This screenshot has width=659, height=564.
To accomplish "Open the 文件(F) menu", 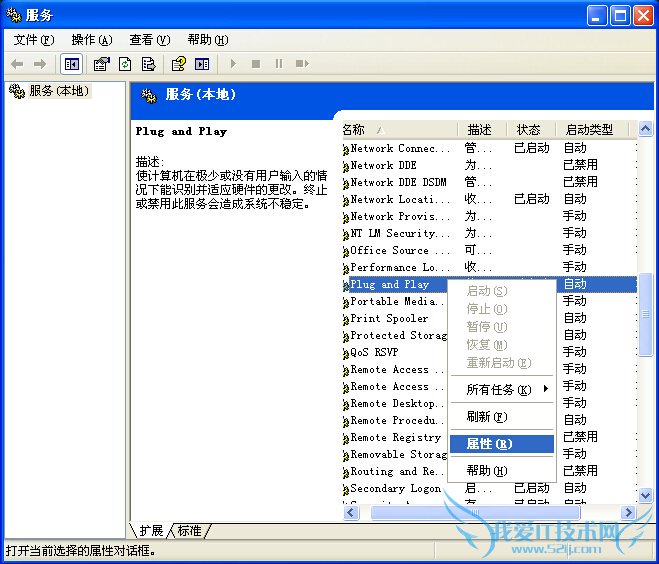I will pyautogui.click(x=34, y=40).
